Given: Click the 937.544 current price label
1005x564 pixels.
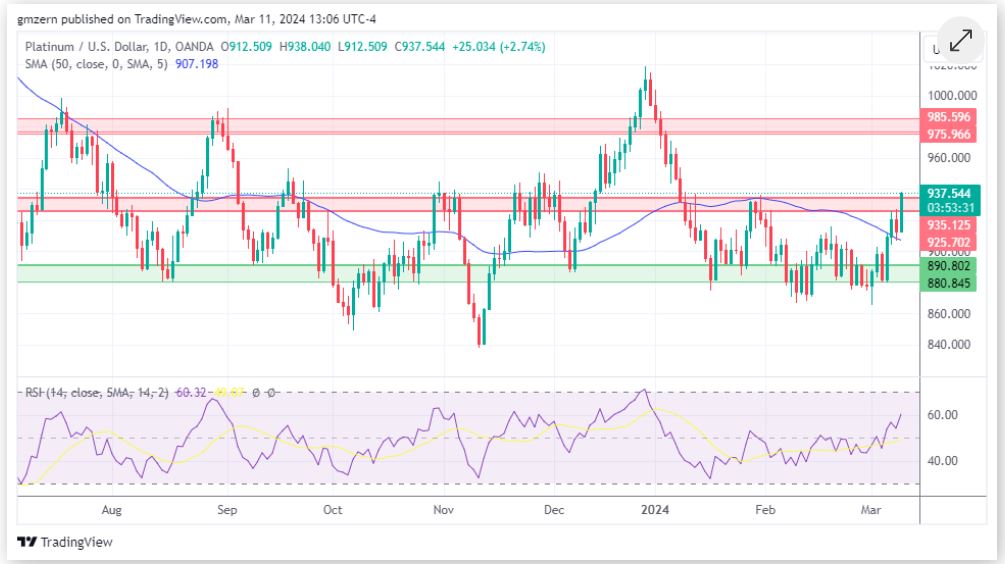Looking at the screenshot, I should coord(949,193).
